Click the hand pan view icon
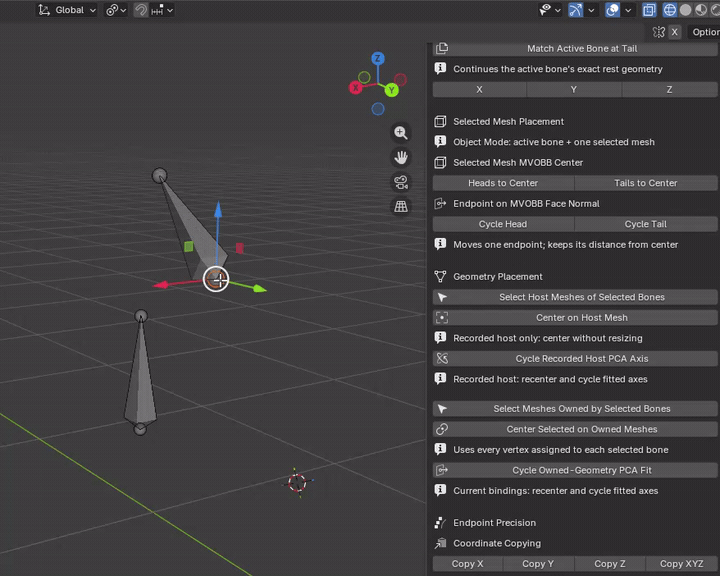The height and width of the screenshot is (576, 720). click(401, 158)
